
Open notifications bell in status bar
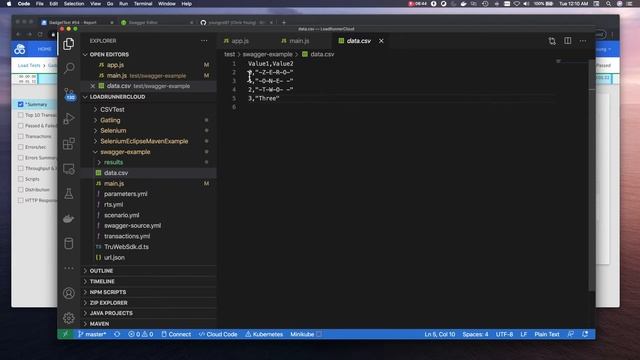click(x=585, y=334)
